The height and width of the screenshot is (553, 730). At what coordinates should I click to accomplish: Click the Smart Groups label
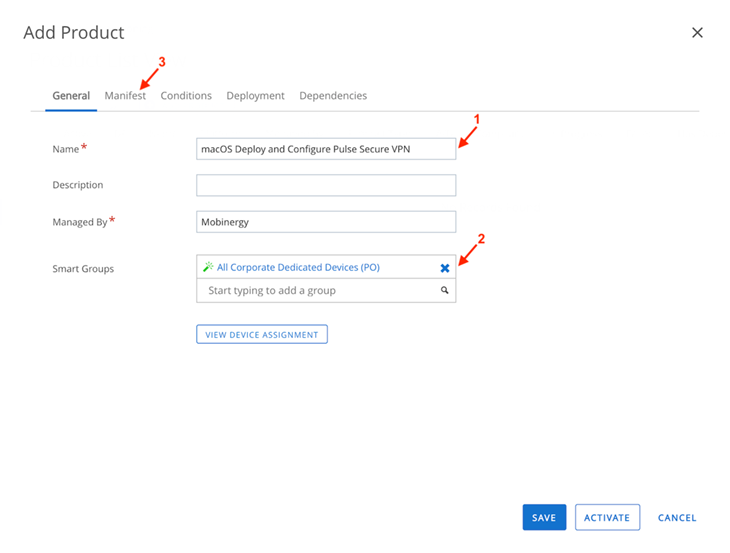click(83, 269)
